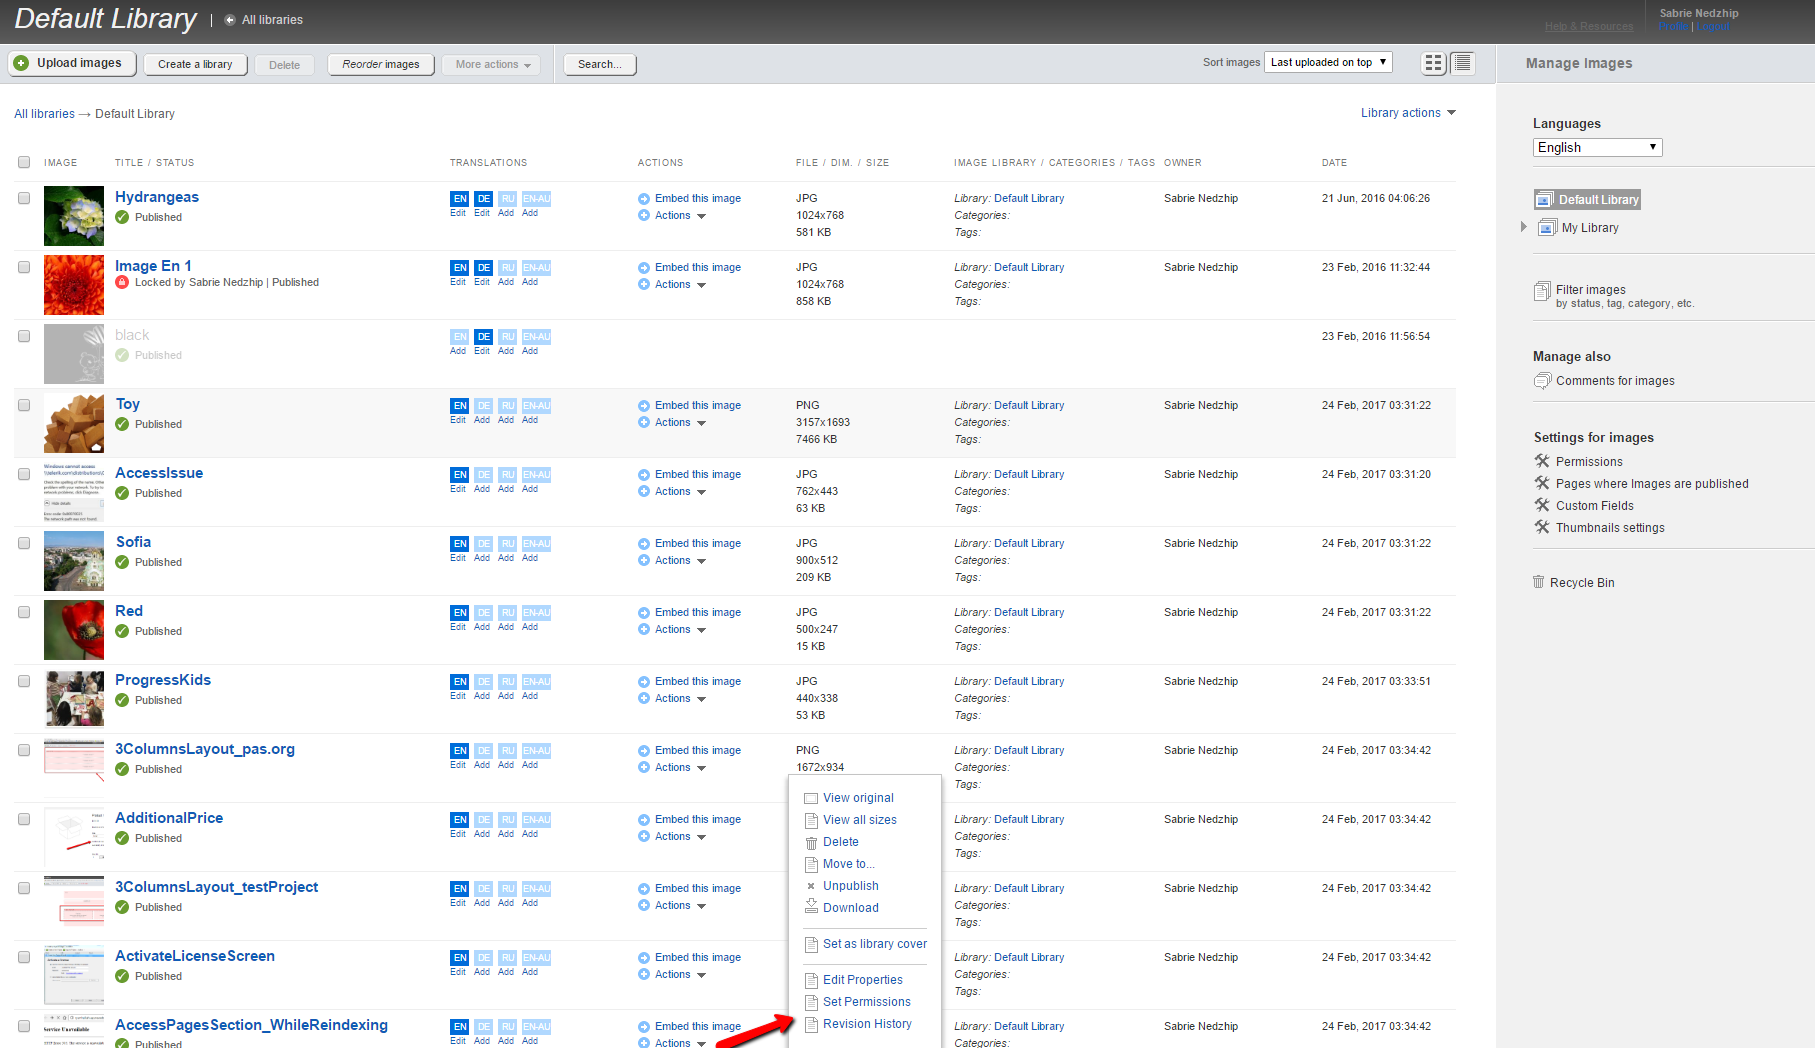Click DE translation badge for Toy

[x=484, y=406]
